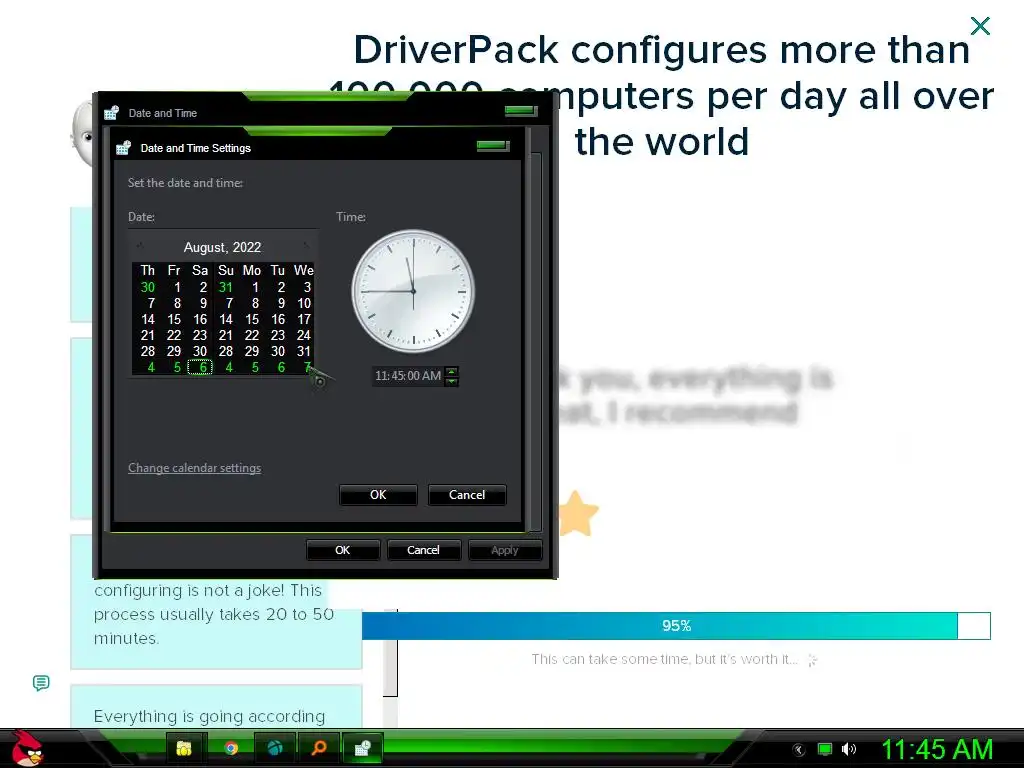Decrease the time with the down spinner
1024x768 pixels.
point(451,381)
